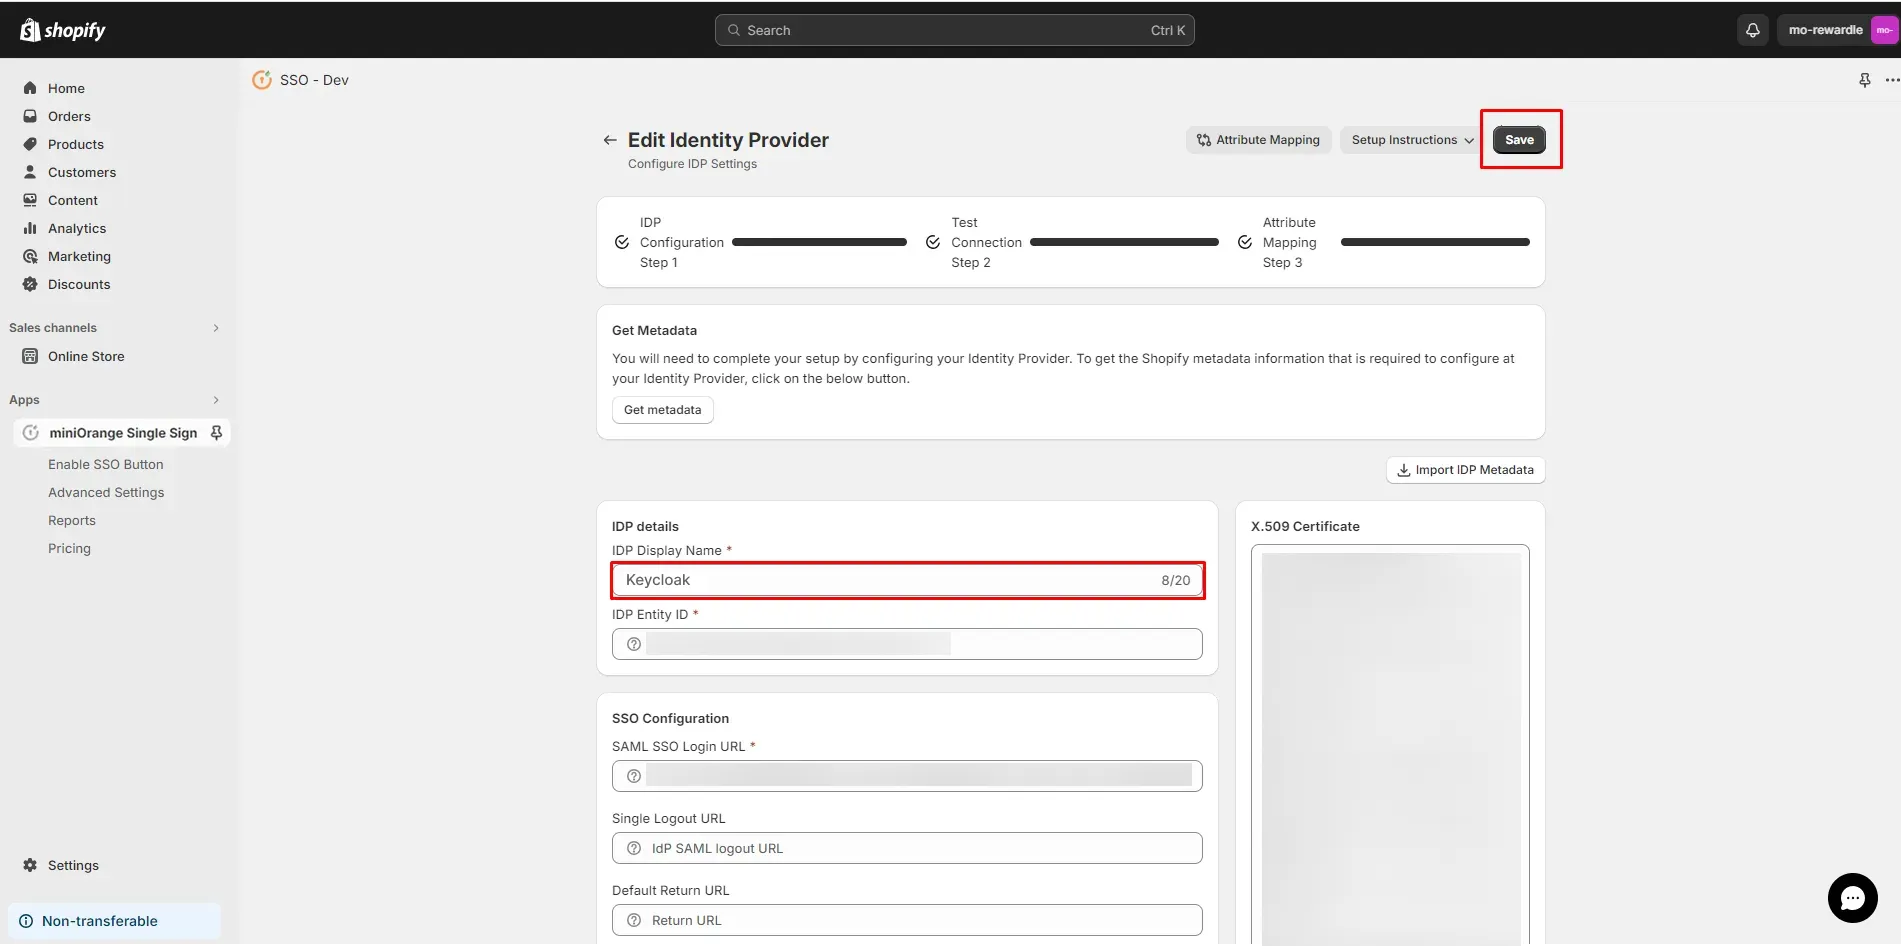Click the Marketing target icon
This screenshot has width=1901, height=946.
point(30,256)
